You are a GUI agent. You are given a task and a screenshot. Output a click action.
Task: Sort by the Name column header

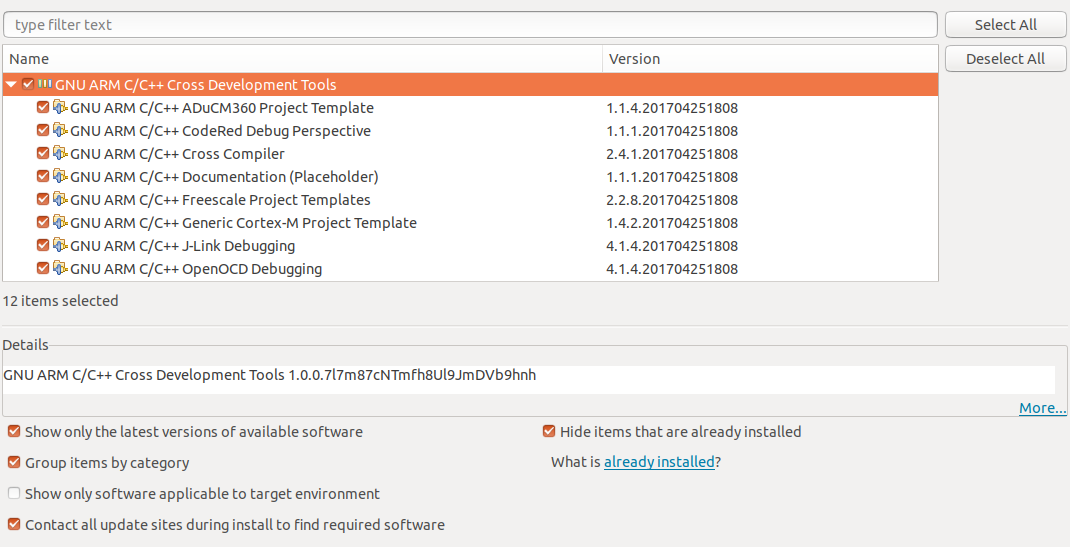302,59
